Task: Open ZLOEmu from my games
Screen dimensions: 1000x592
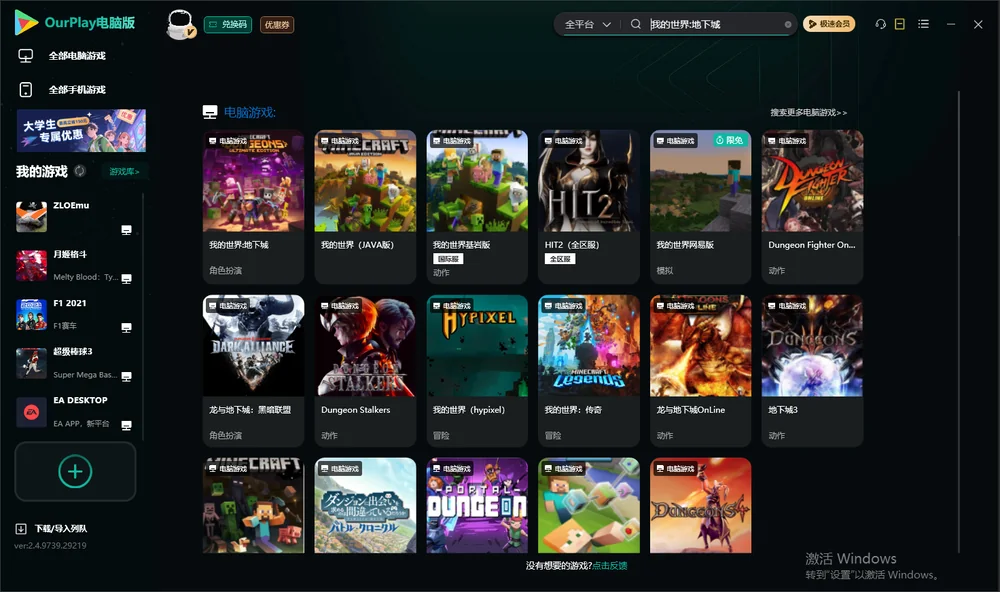Action: pyautogui.click(x=75, y=217)
